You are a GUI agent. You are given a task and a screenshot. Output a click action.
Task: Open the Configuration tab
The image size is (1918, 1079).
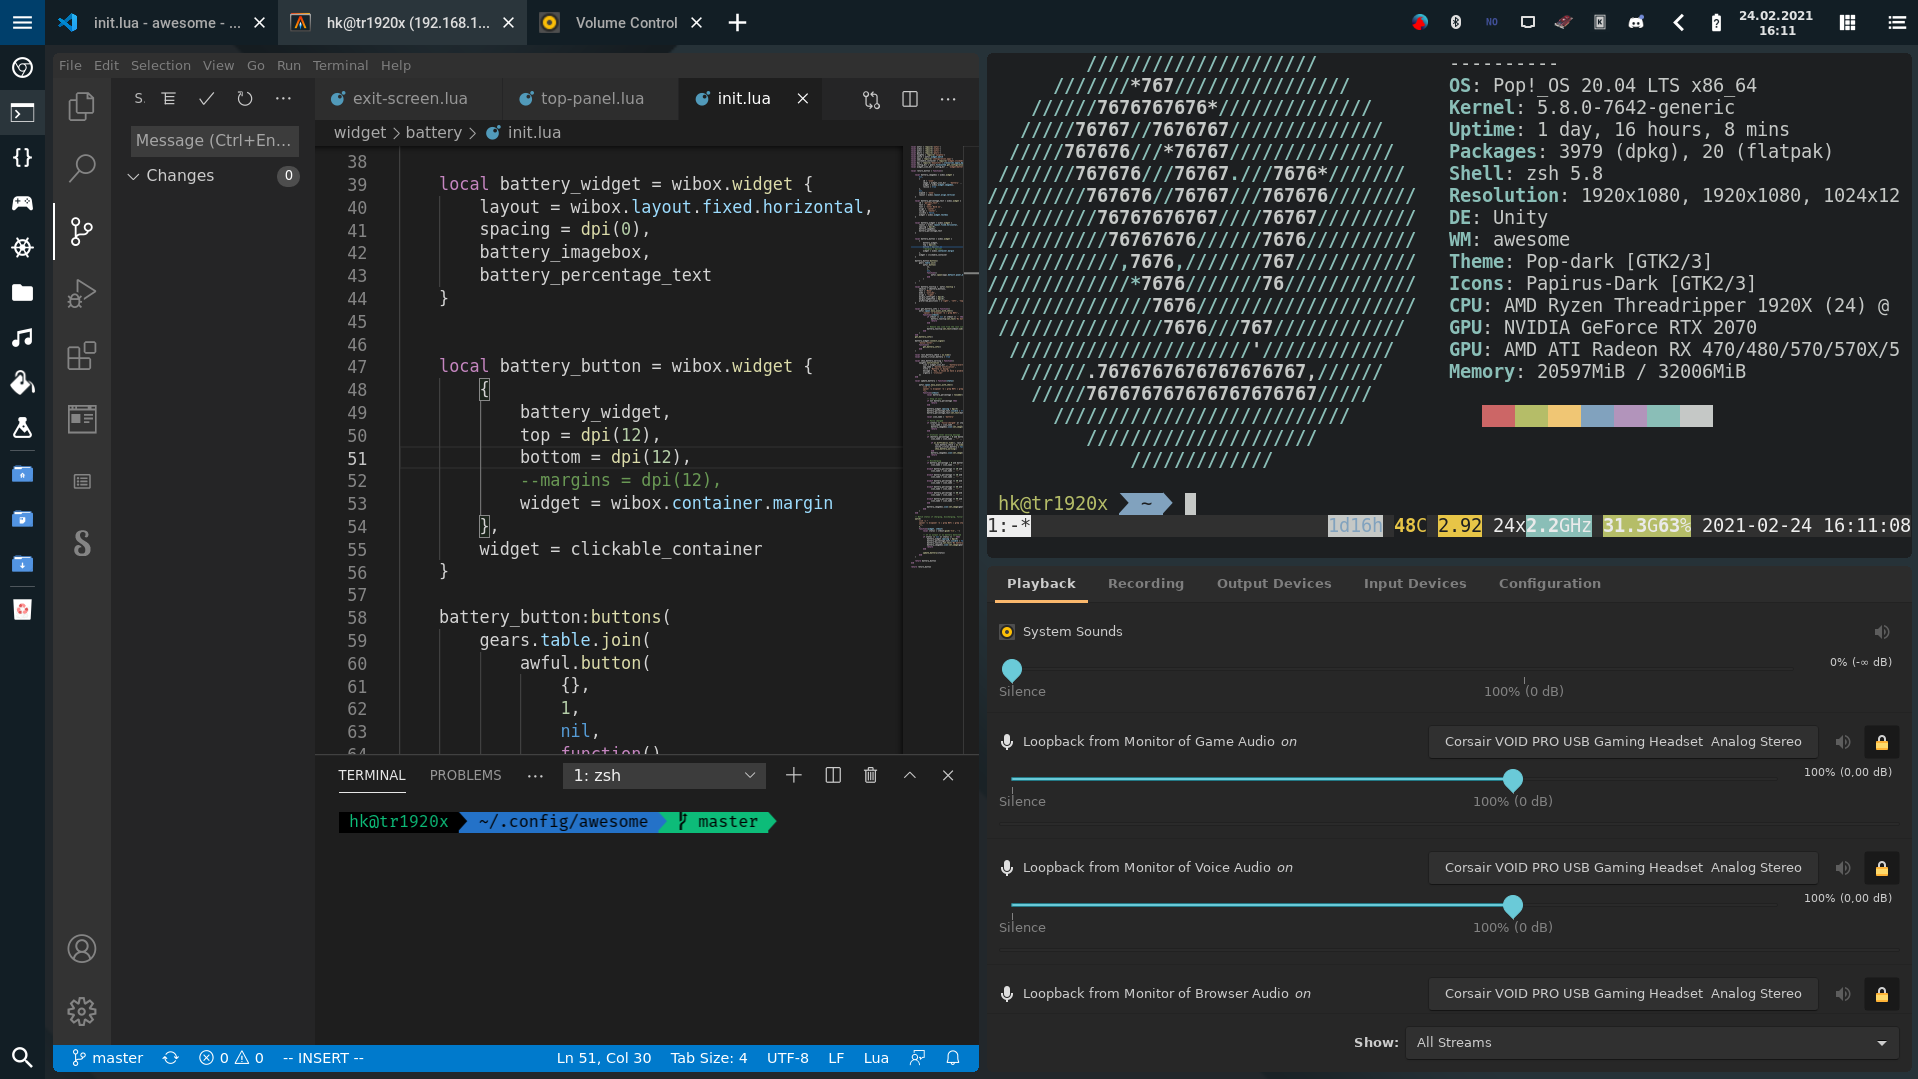[1549, 583]
